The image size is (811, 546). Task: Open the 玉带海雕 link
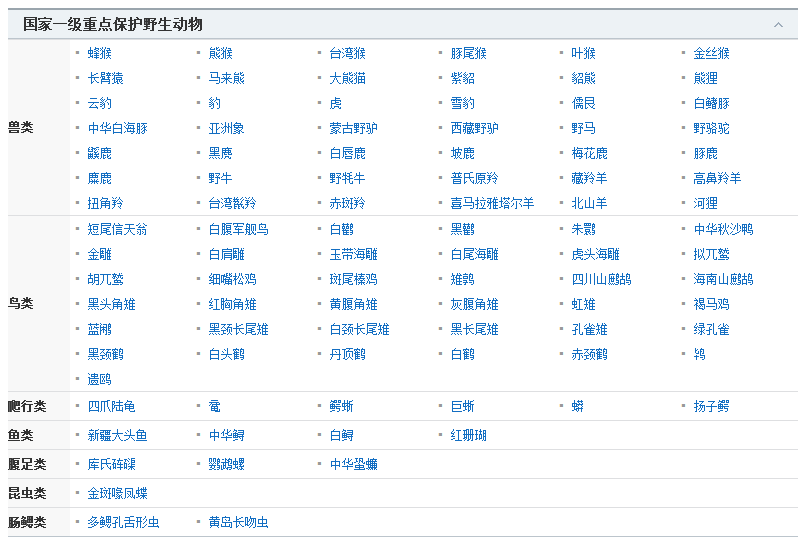coord(354,254)
